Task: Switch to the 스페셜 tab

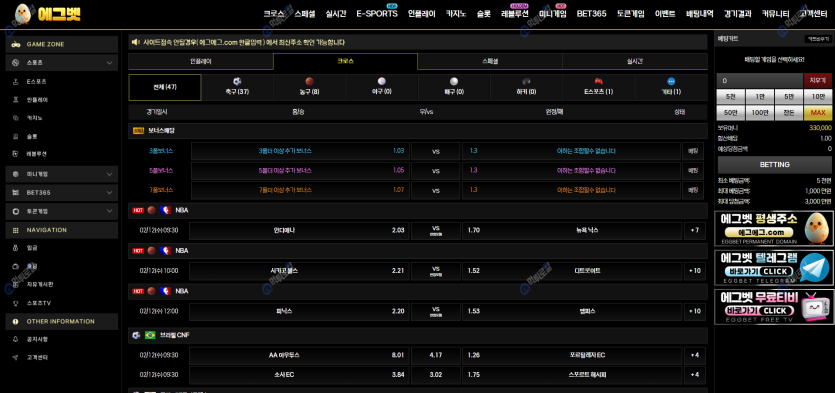Action: [x=490, y=61]
